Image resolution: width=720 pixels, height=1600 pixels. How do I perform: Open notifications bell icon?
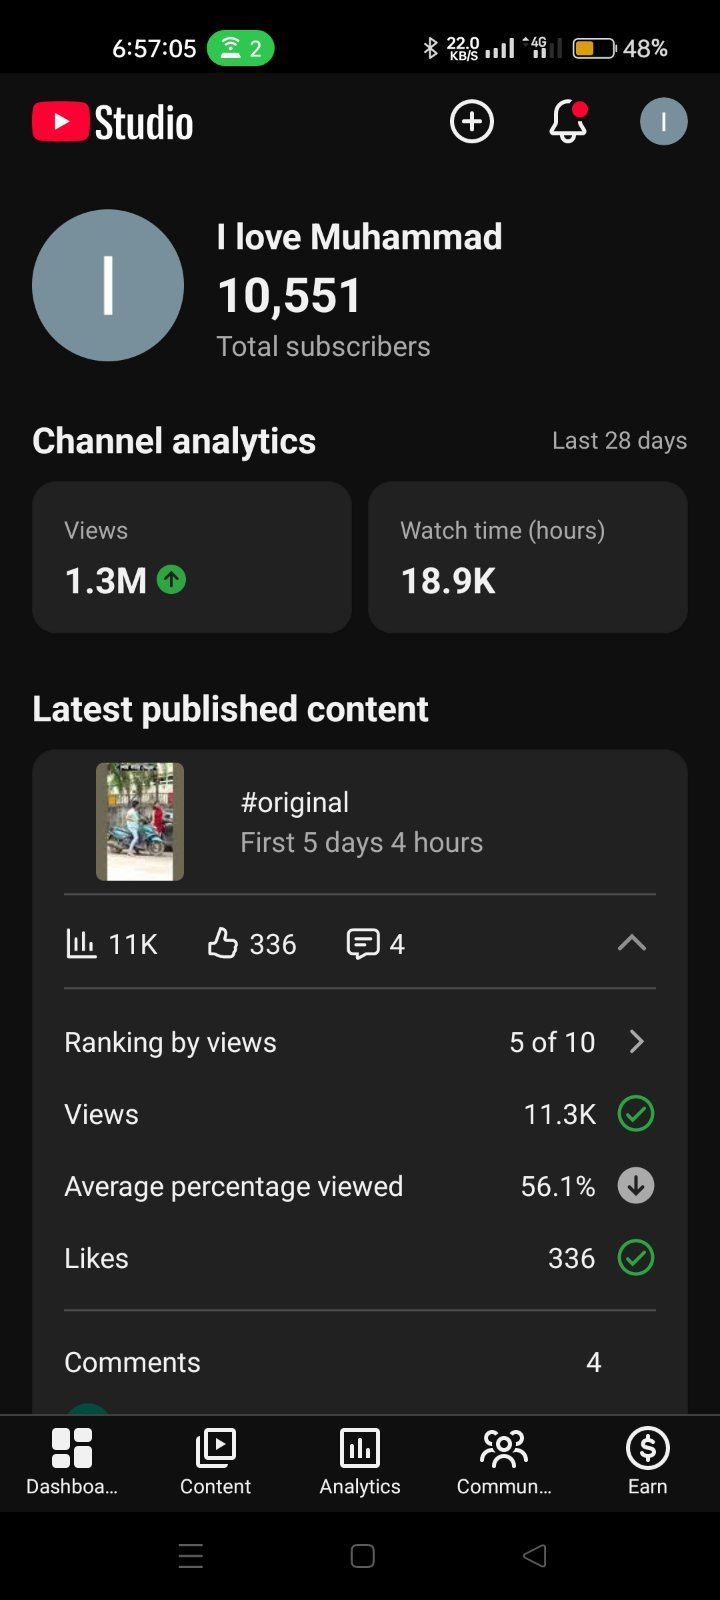(x=568, y=122)
